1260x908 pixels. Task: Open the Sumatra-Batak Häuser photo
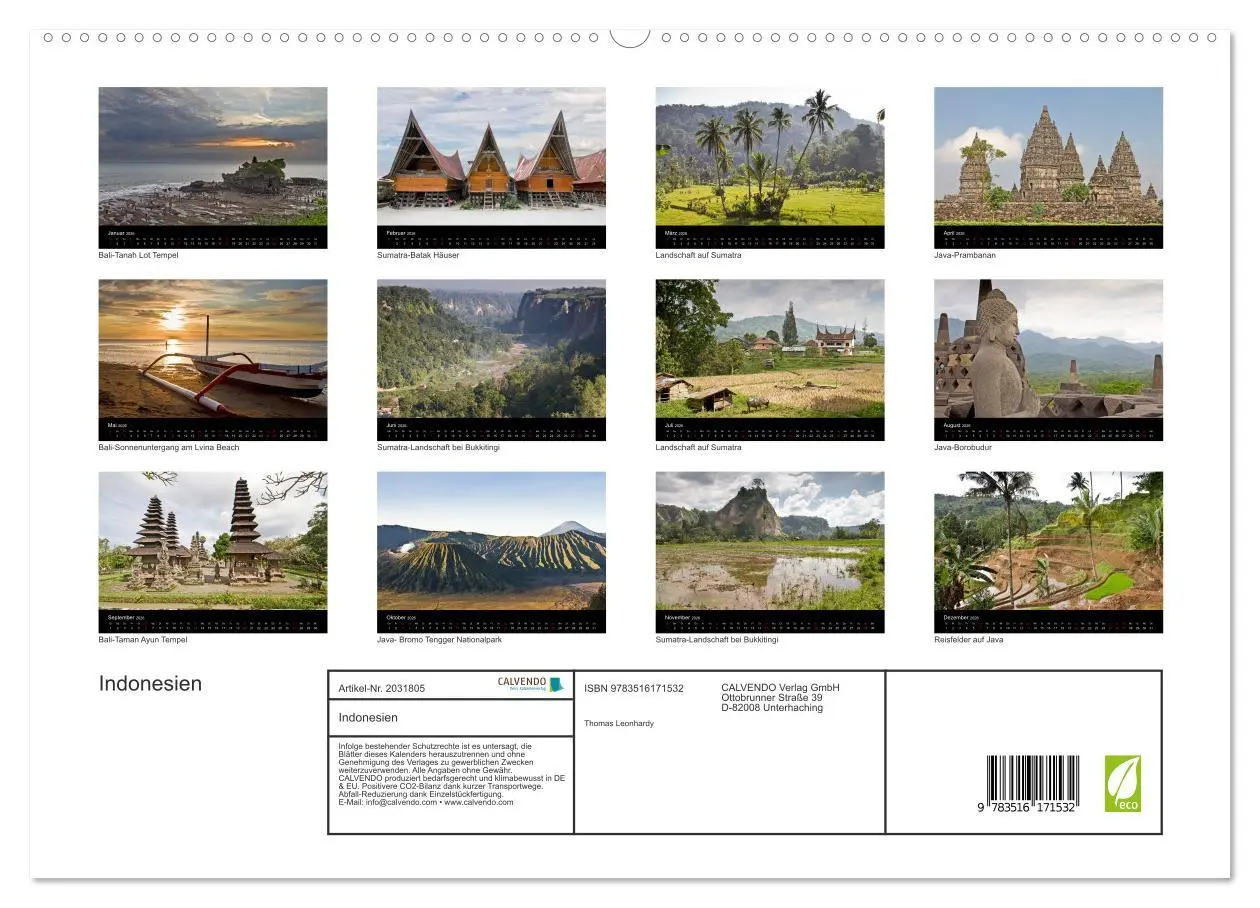491,156
